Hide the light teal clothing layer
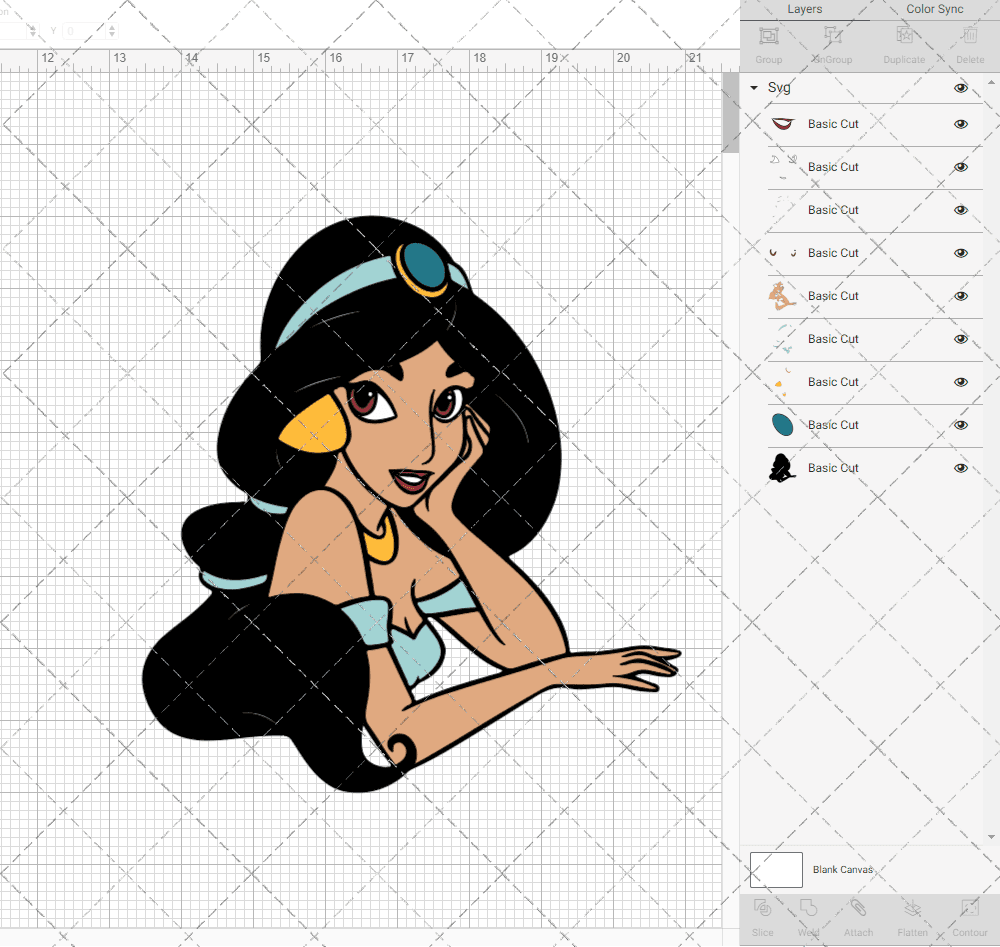The height and width of the screenshot is (947, 1000). tap(961, 339)
